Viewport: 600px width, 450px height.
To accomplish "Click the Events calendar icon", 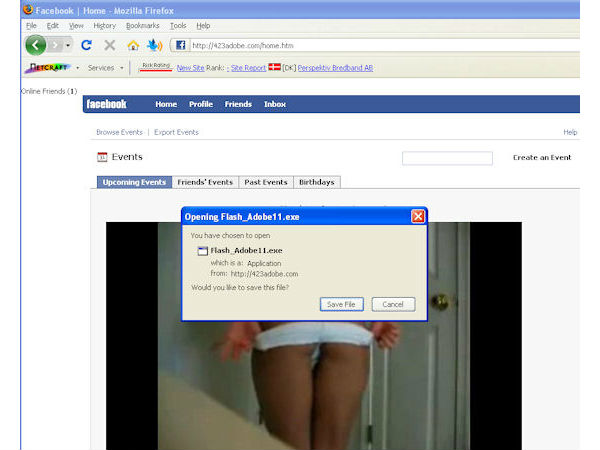I will click(x=102, y=157).
